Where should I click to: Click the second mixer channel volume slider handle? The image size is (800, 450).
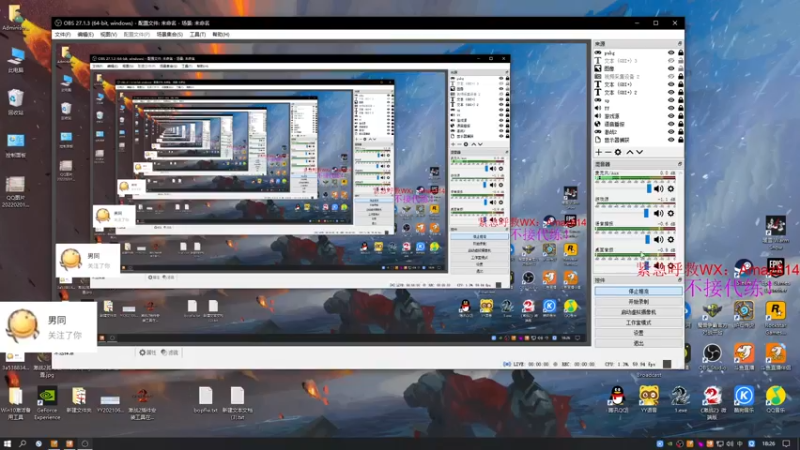[646, 213]
